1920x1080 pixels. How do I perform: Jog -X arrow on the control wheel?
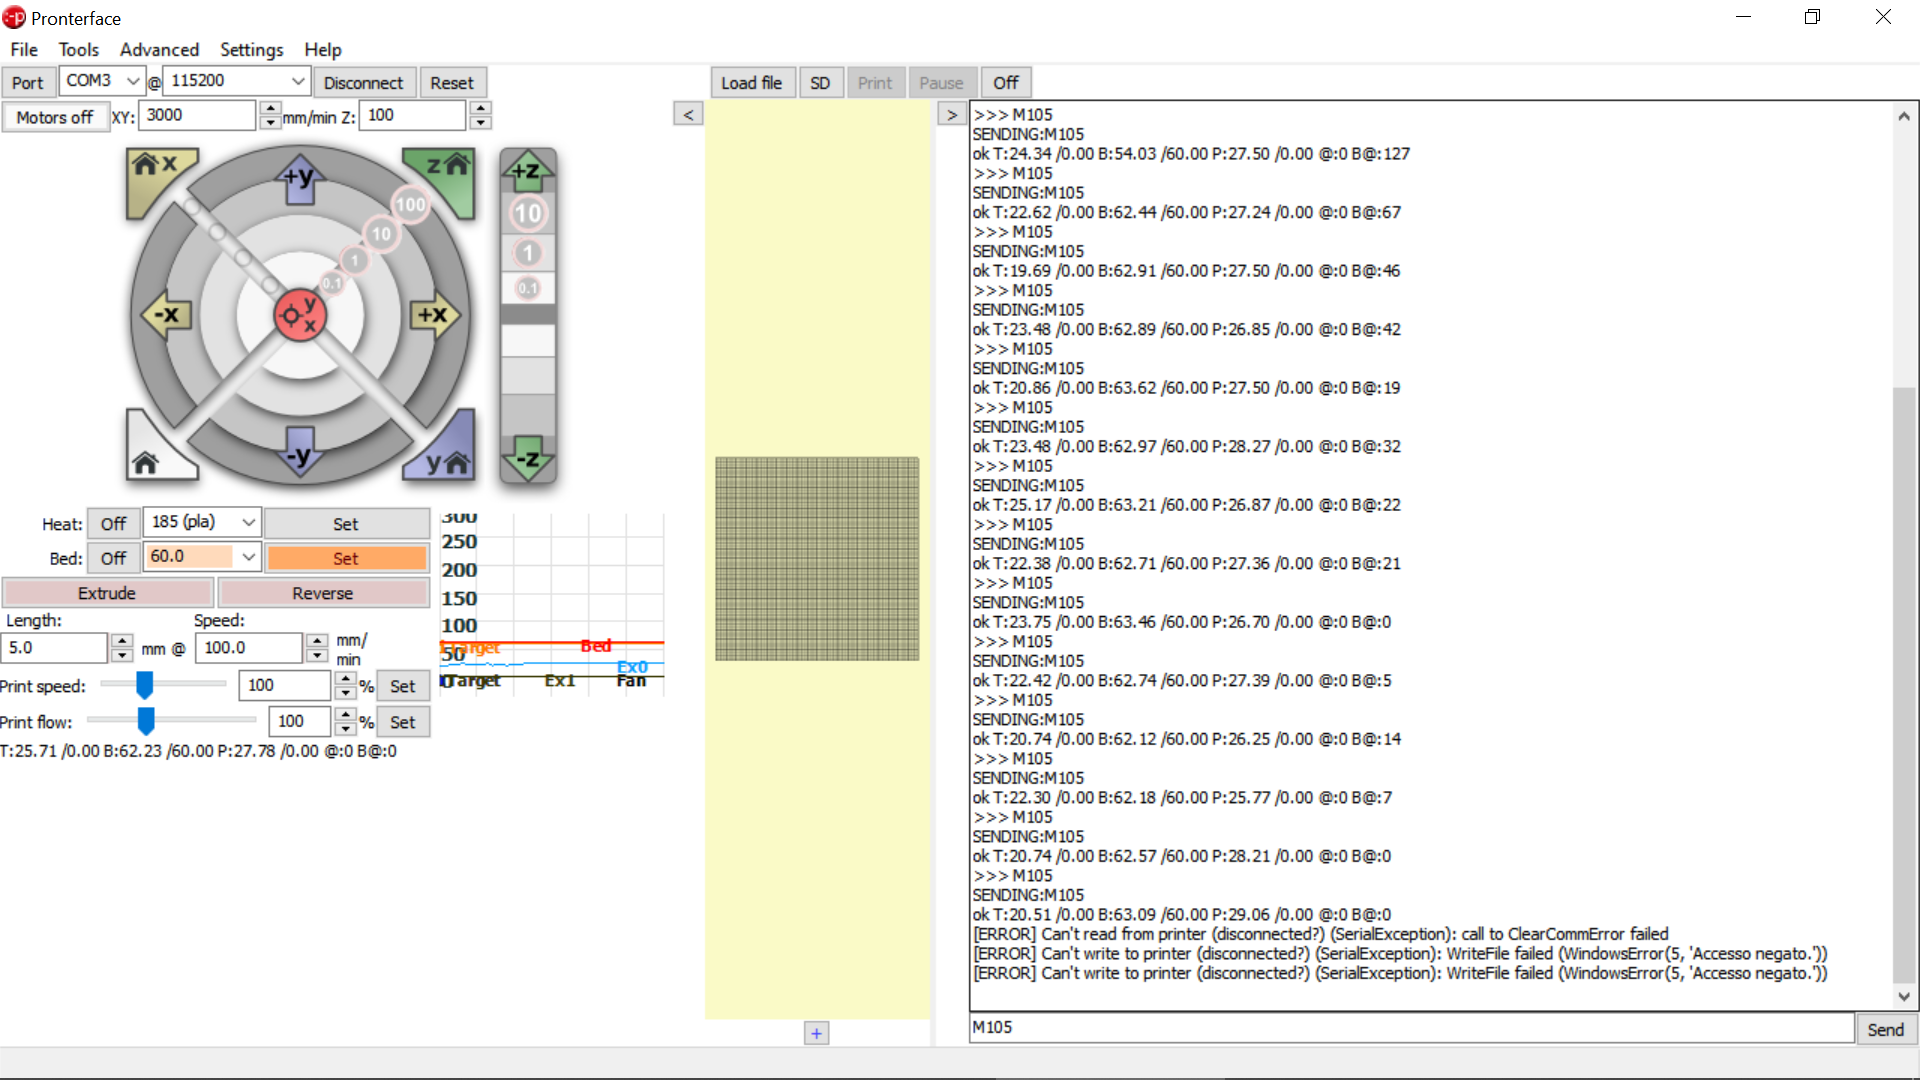pos(165,315)
